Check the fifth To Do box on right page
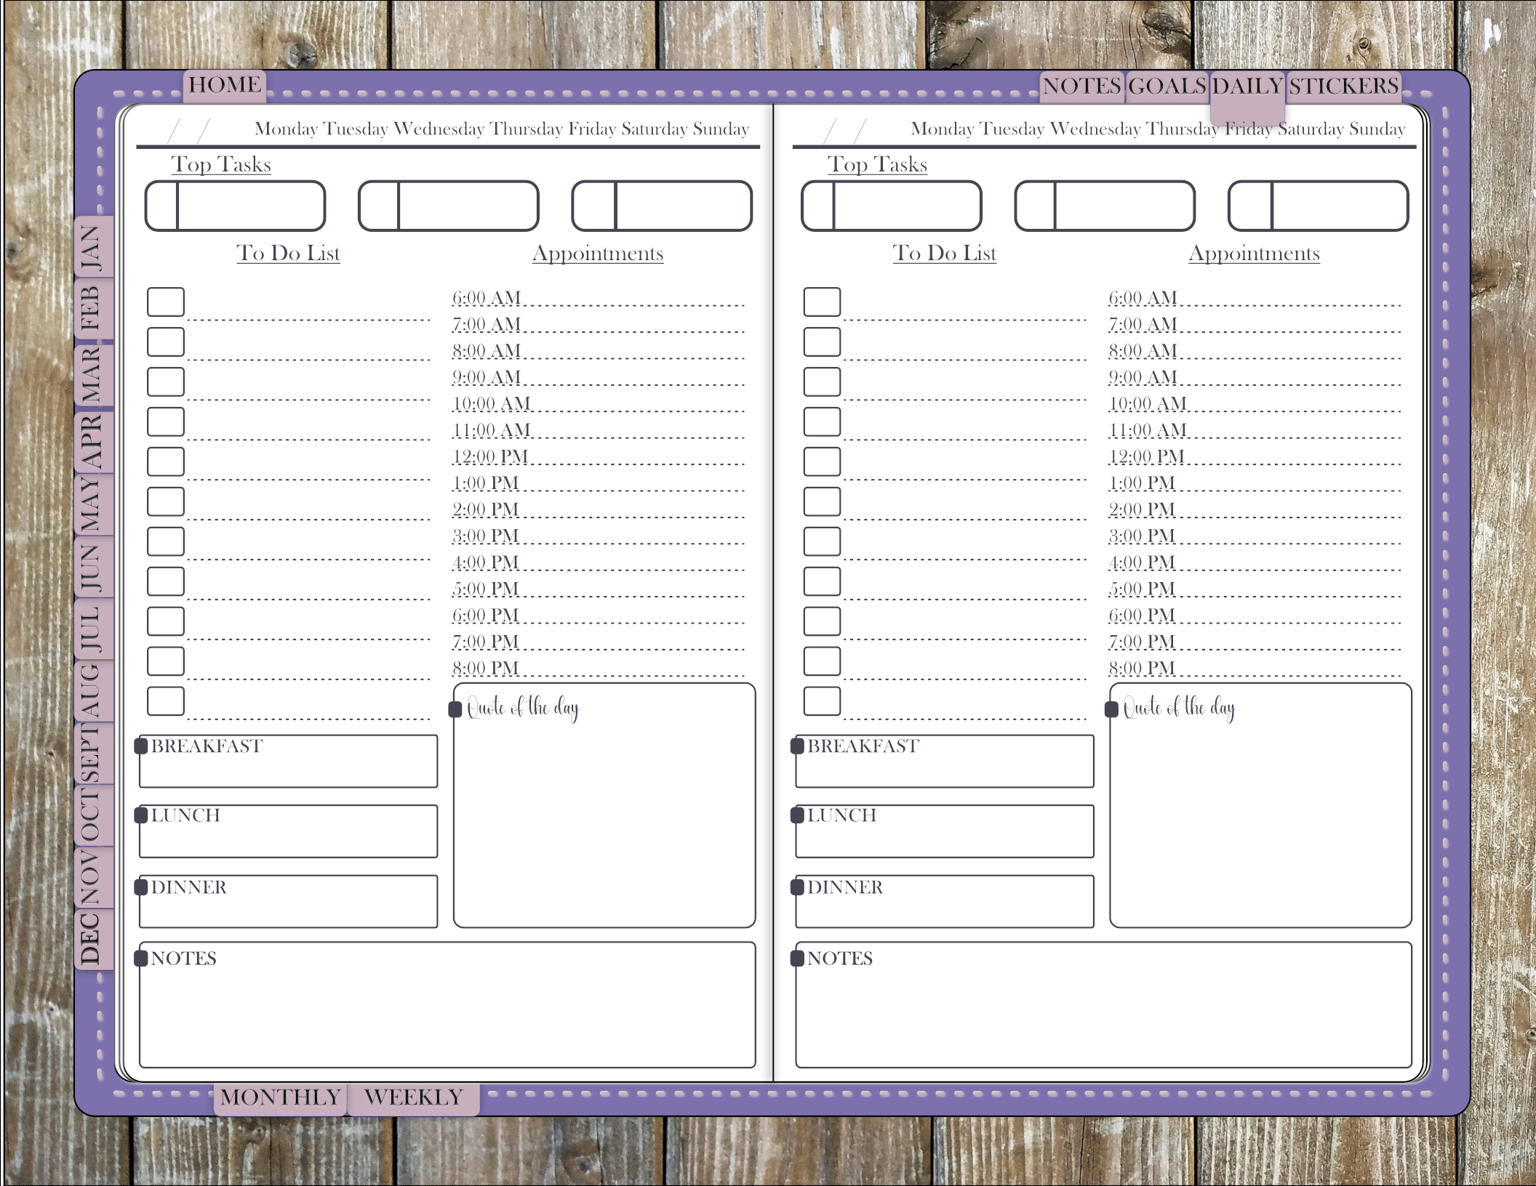This screenshot has width=1536, height=1186. 822,461
